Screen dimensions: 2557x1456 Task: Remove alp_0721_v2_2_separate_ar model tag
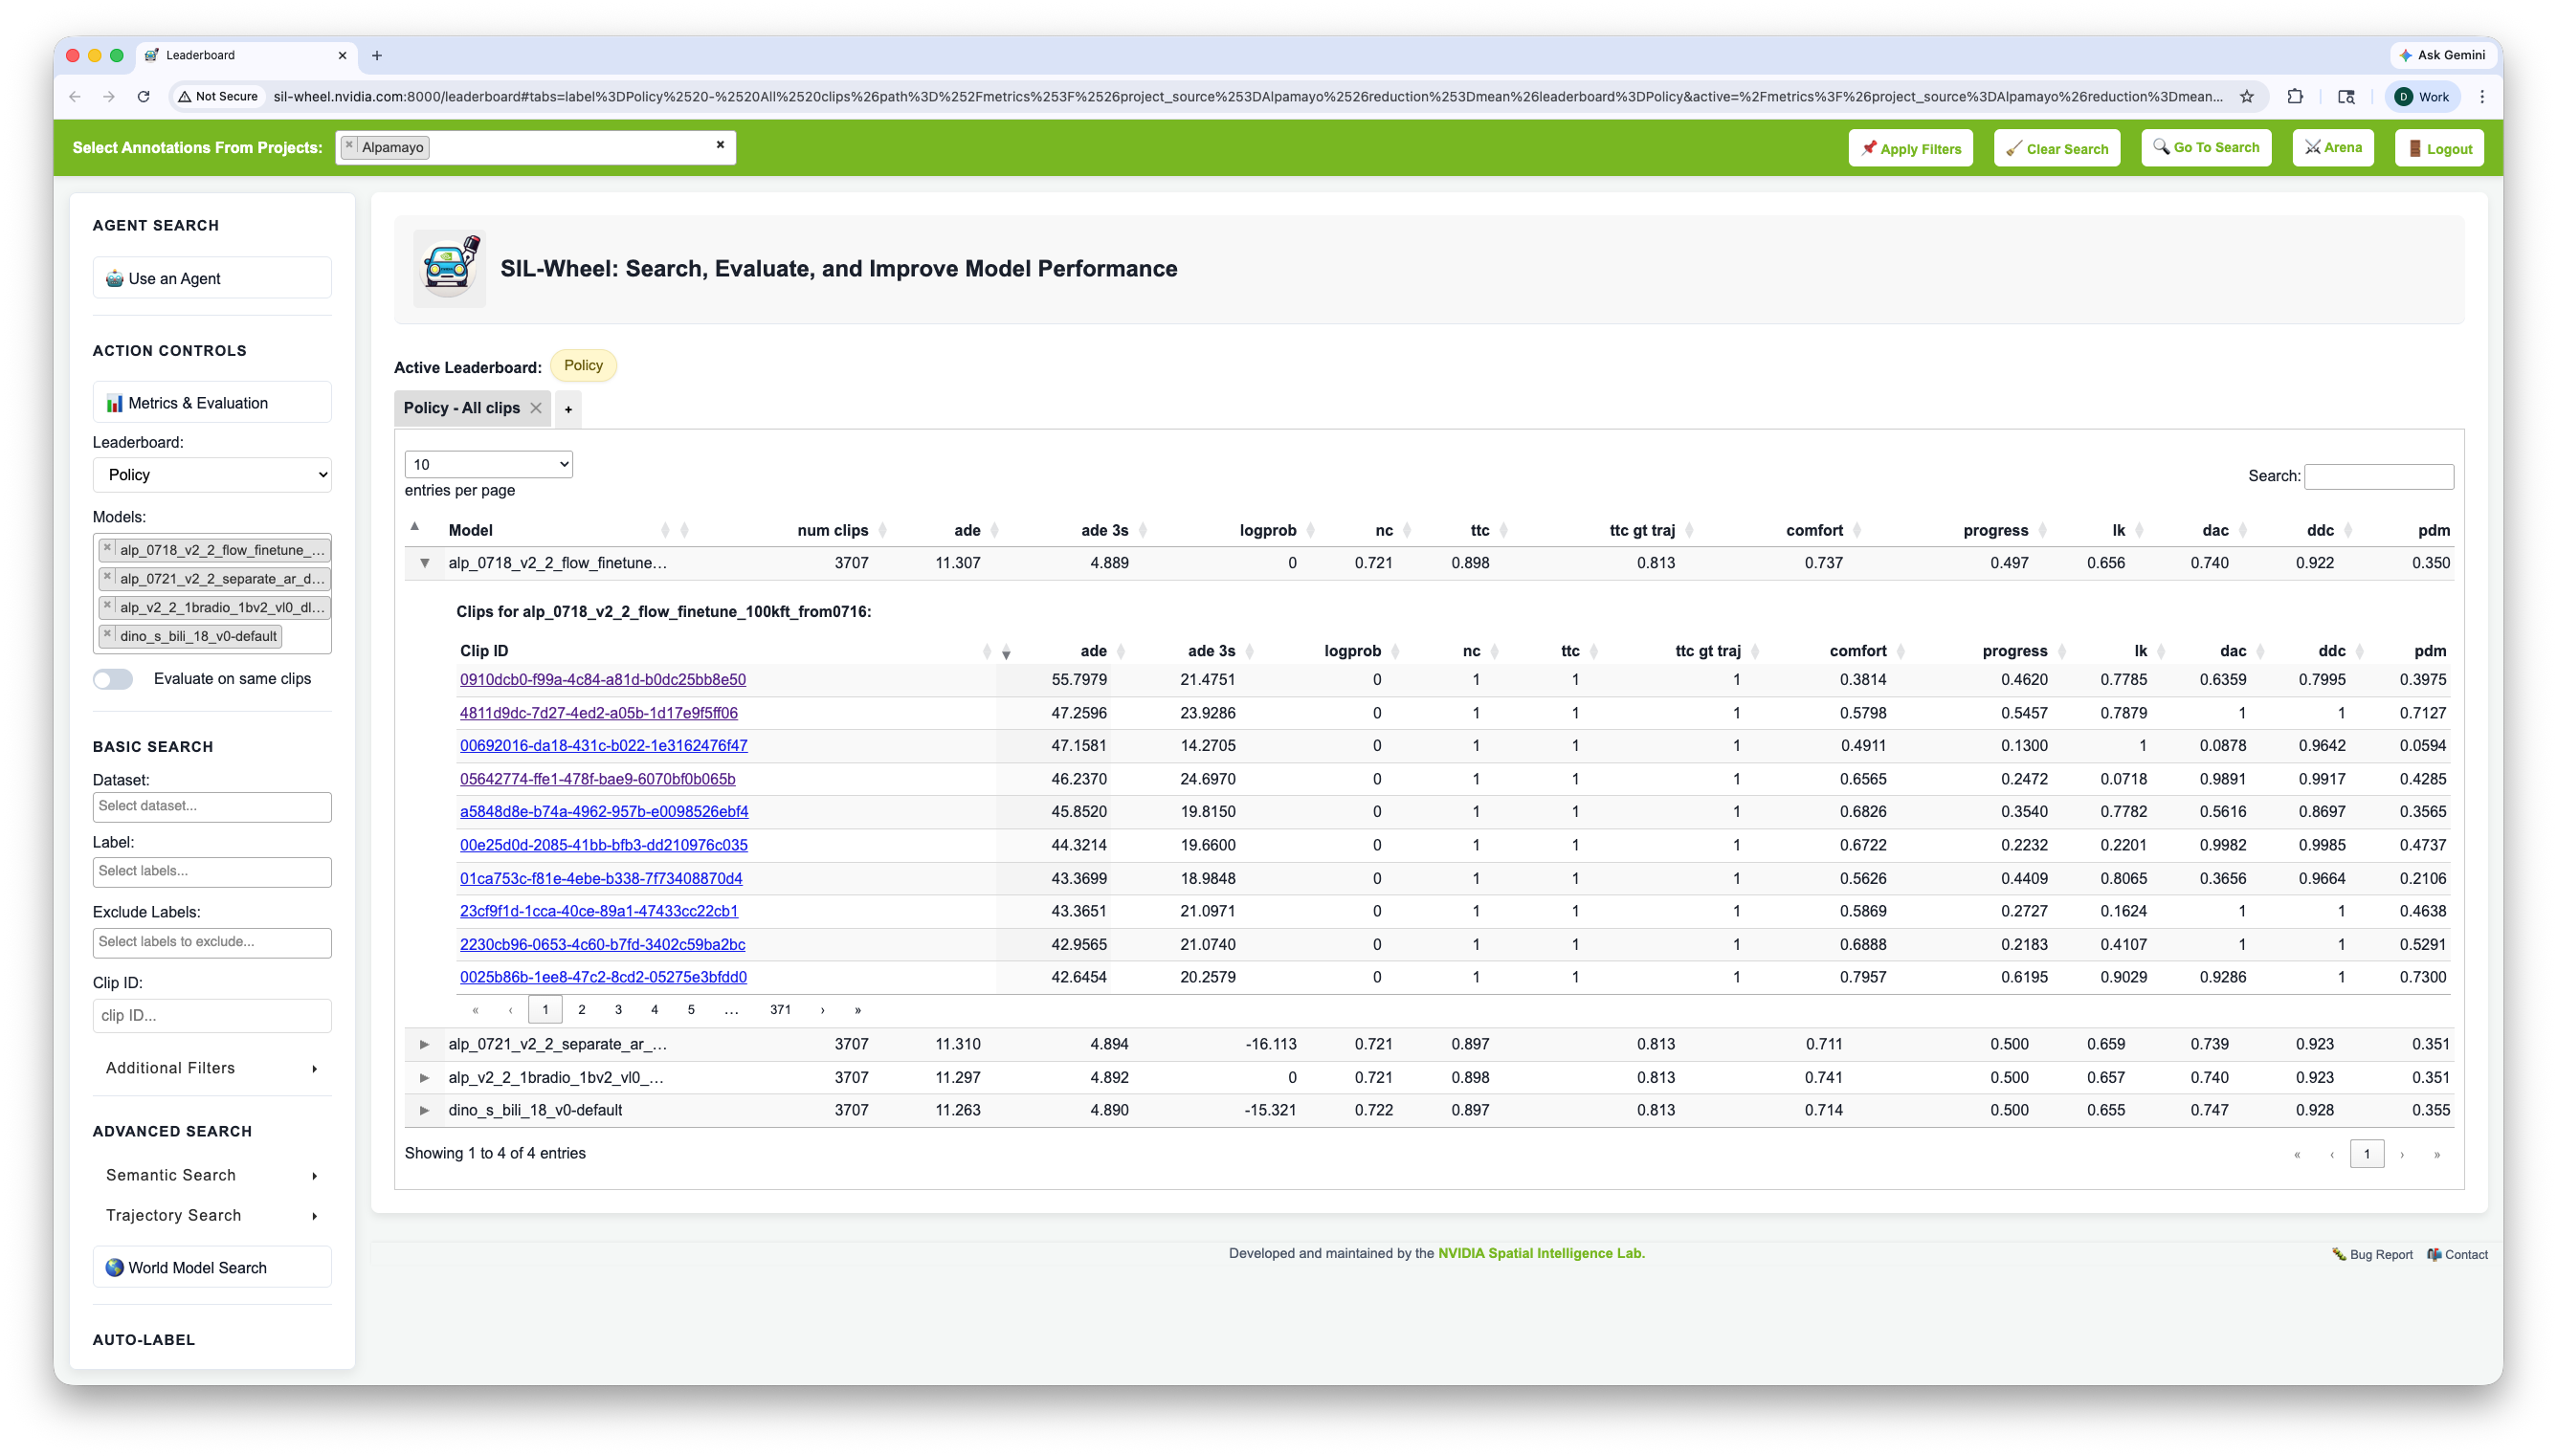(107, 577)
